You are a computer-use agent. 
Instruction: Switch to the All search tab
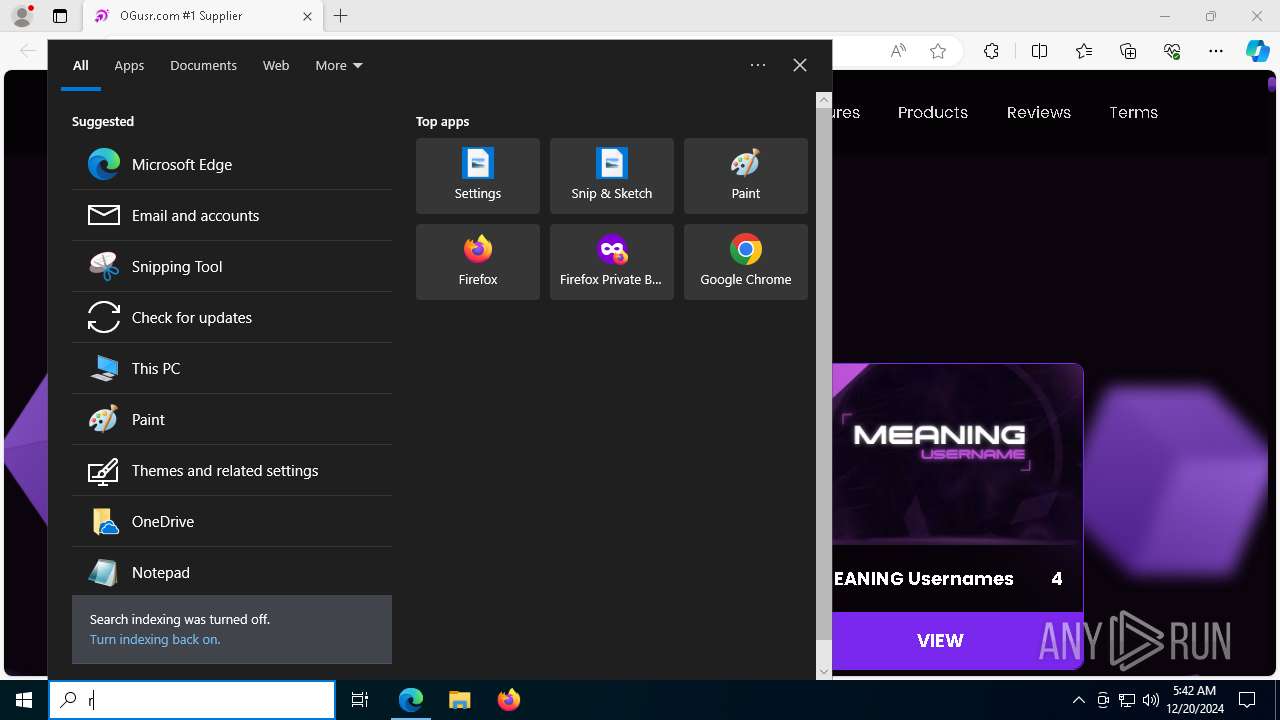click(81, 65)
